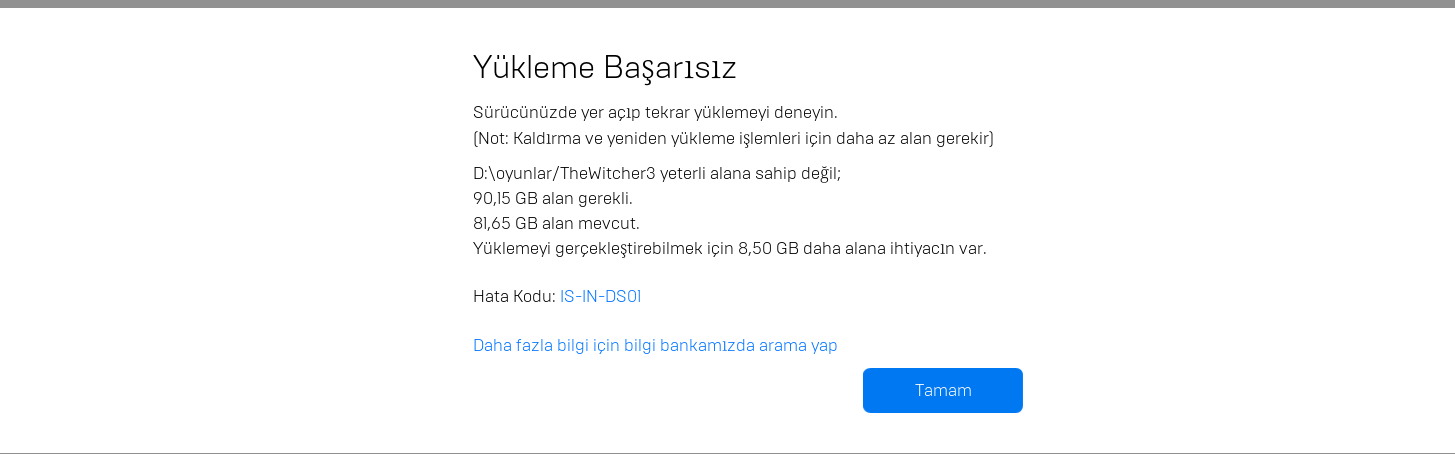Open the IS-IN-DS01 error code link
Screen dimensions: 1455x454
pos(600,296)
